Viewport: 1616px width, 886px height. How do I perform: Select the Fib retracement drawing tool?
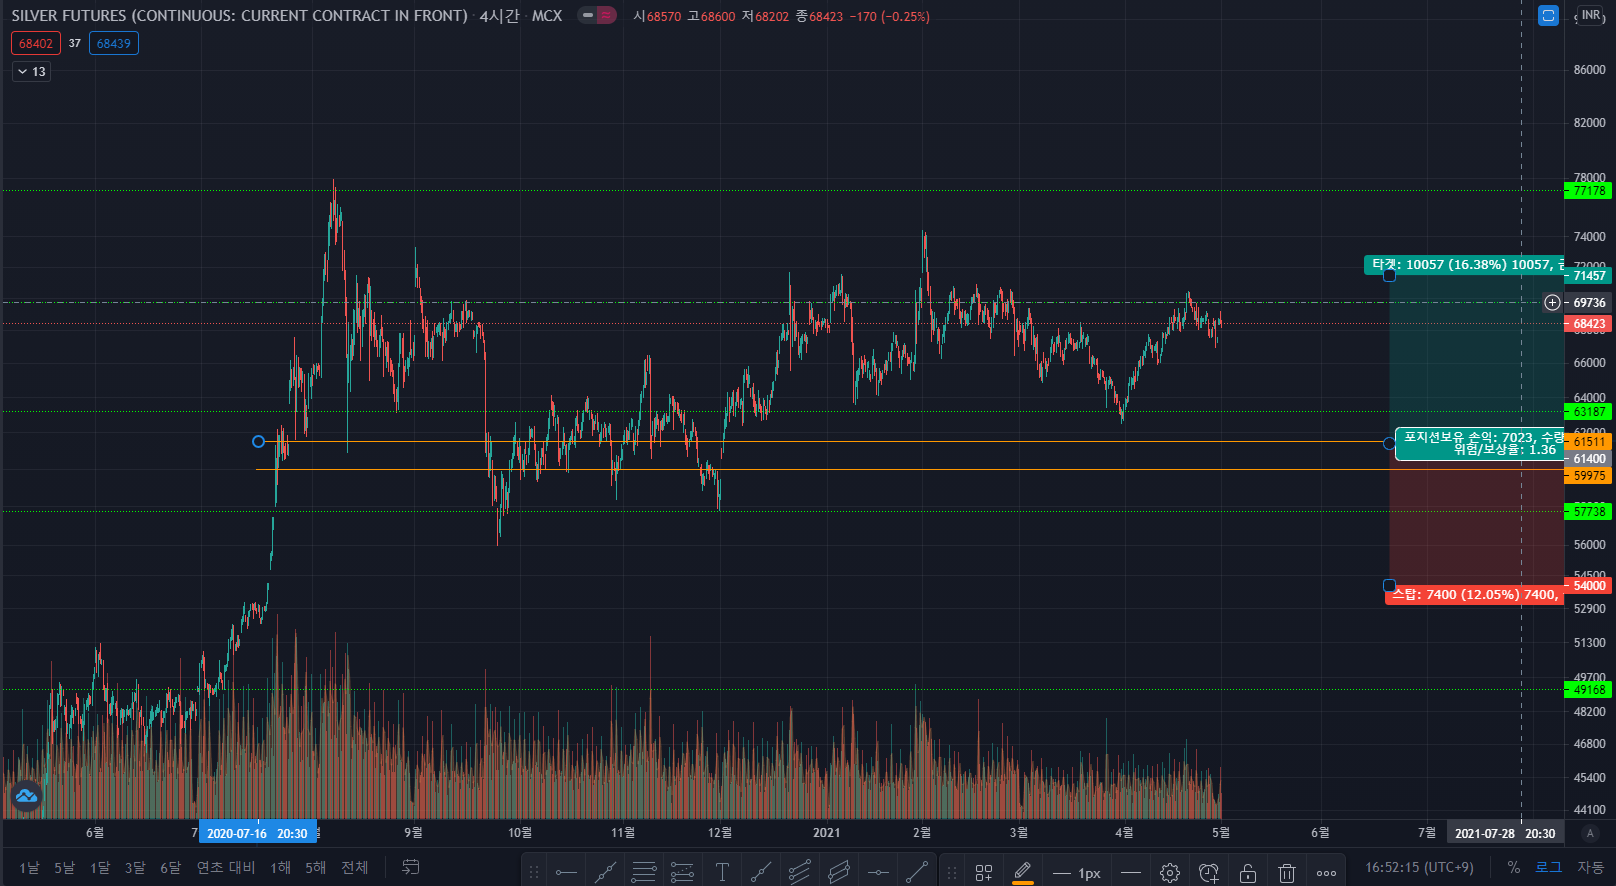(644, 872)
